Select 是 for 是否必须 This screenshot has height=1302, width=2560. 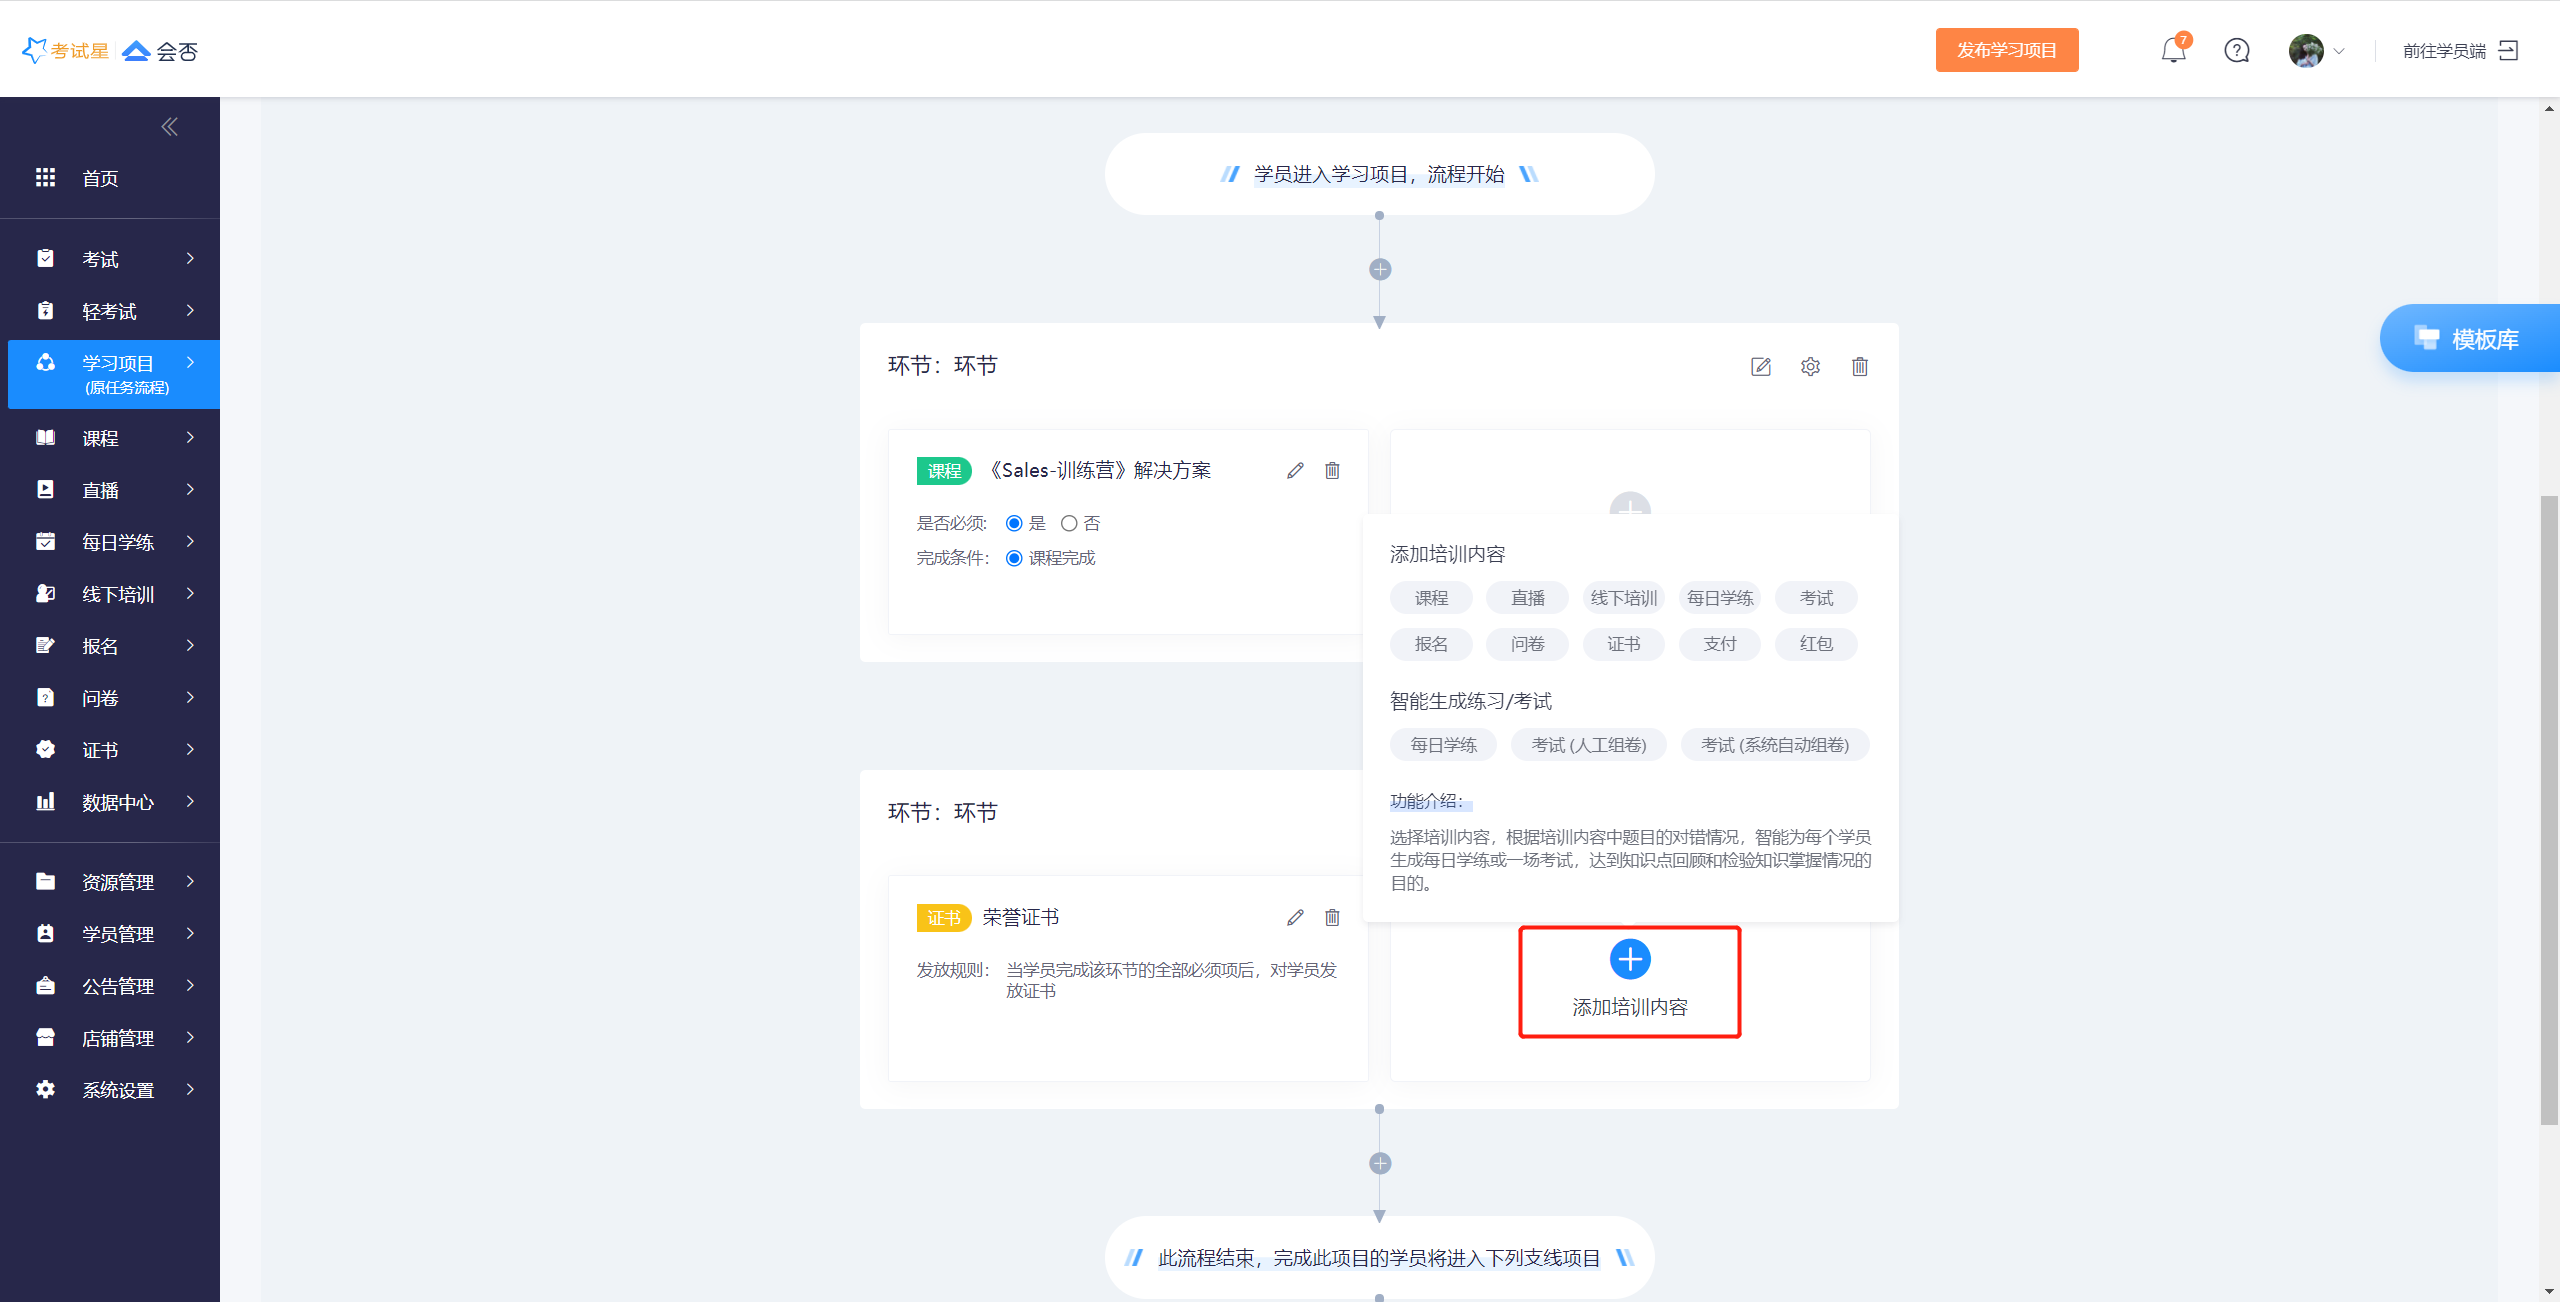pyautogui.click(x=1014, y=524)
